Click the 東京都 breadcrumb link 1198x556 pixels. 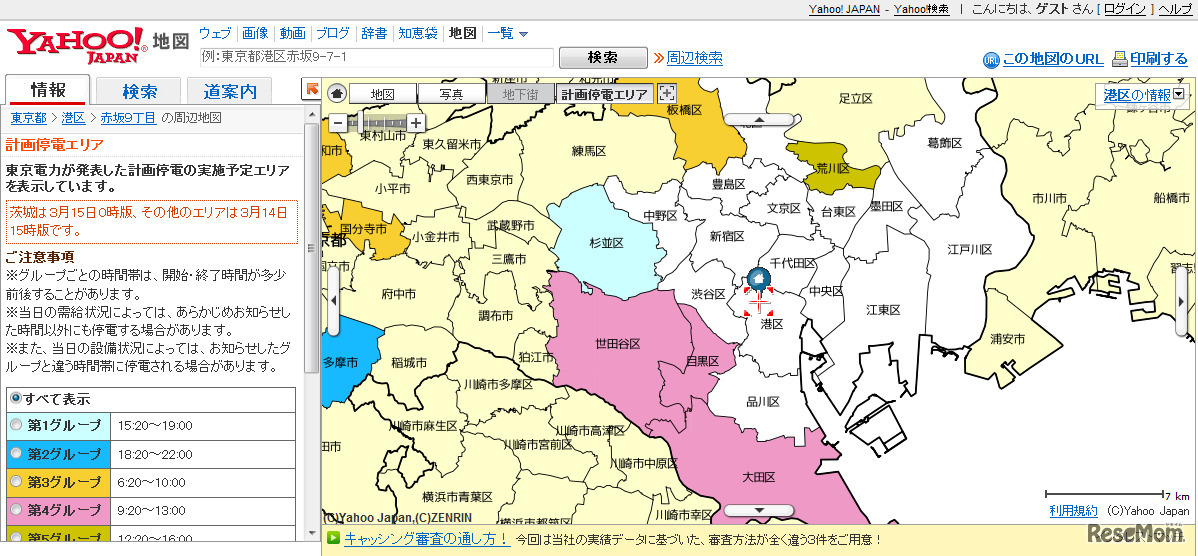click(x=28, y=118)
